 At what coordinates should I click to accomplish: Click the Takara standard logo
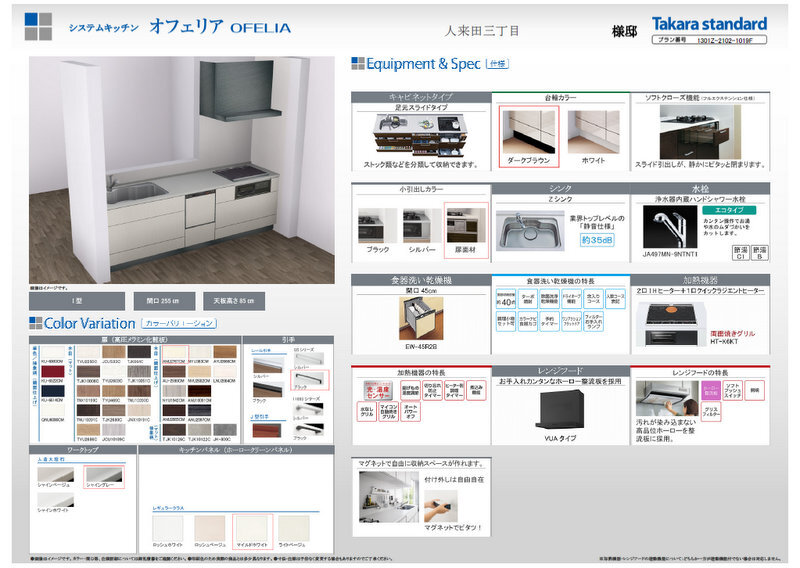click(x=709, y=24)
